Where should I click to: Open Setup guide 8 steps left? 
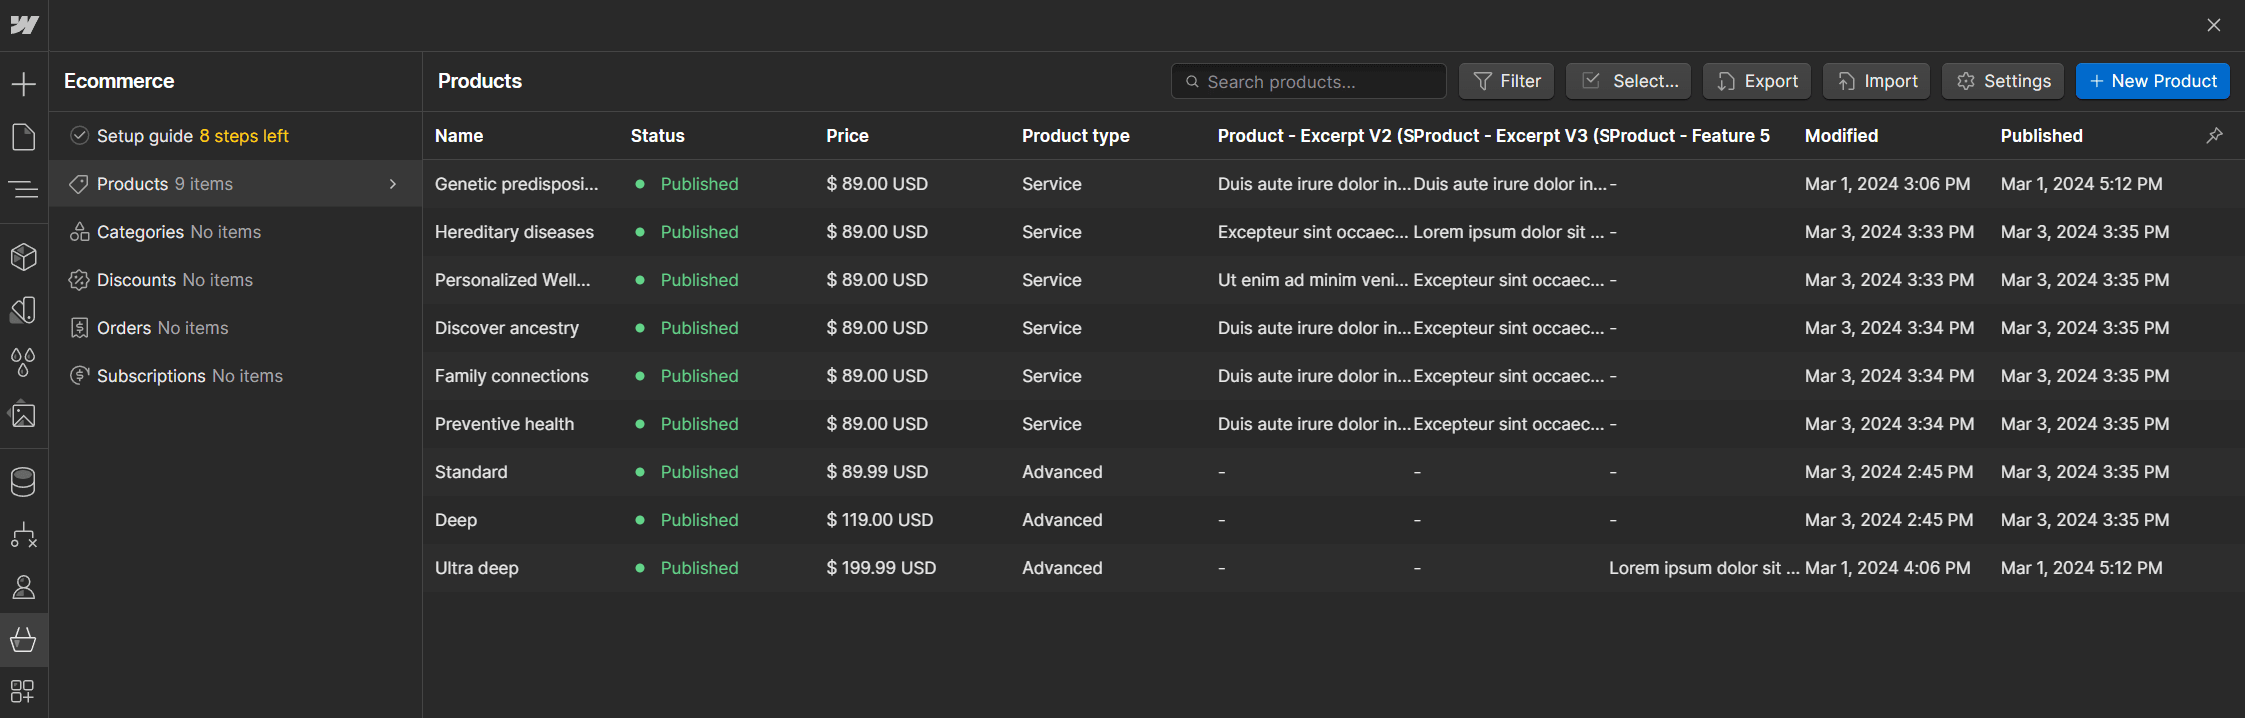click(x=236, y=136)
